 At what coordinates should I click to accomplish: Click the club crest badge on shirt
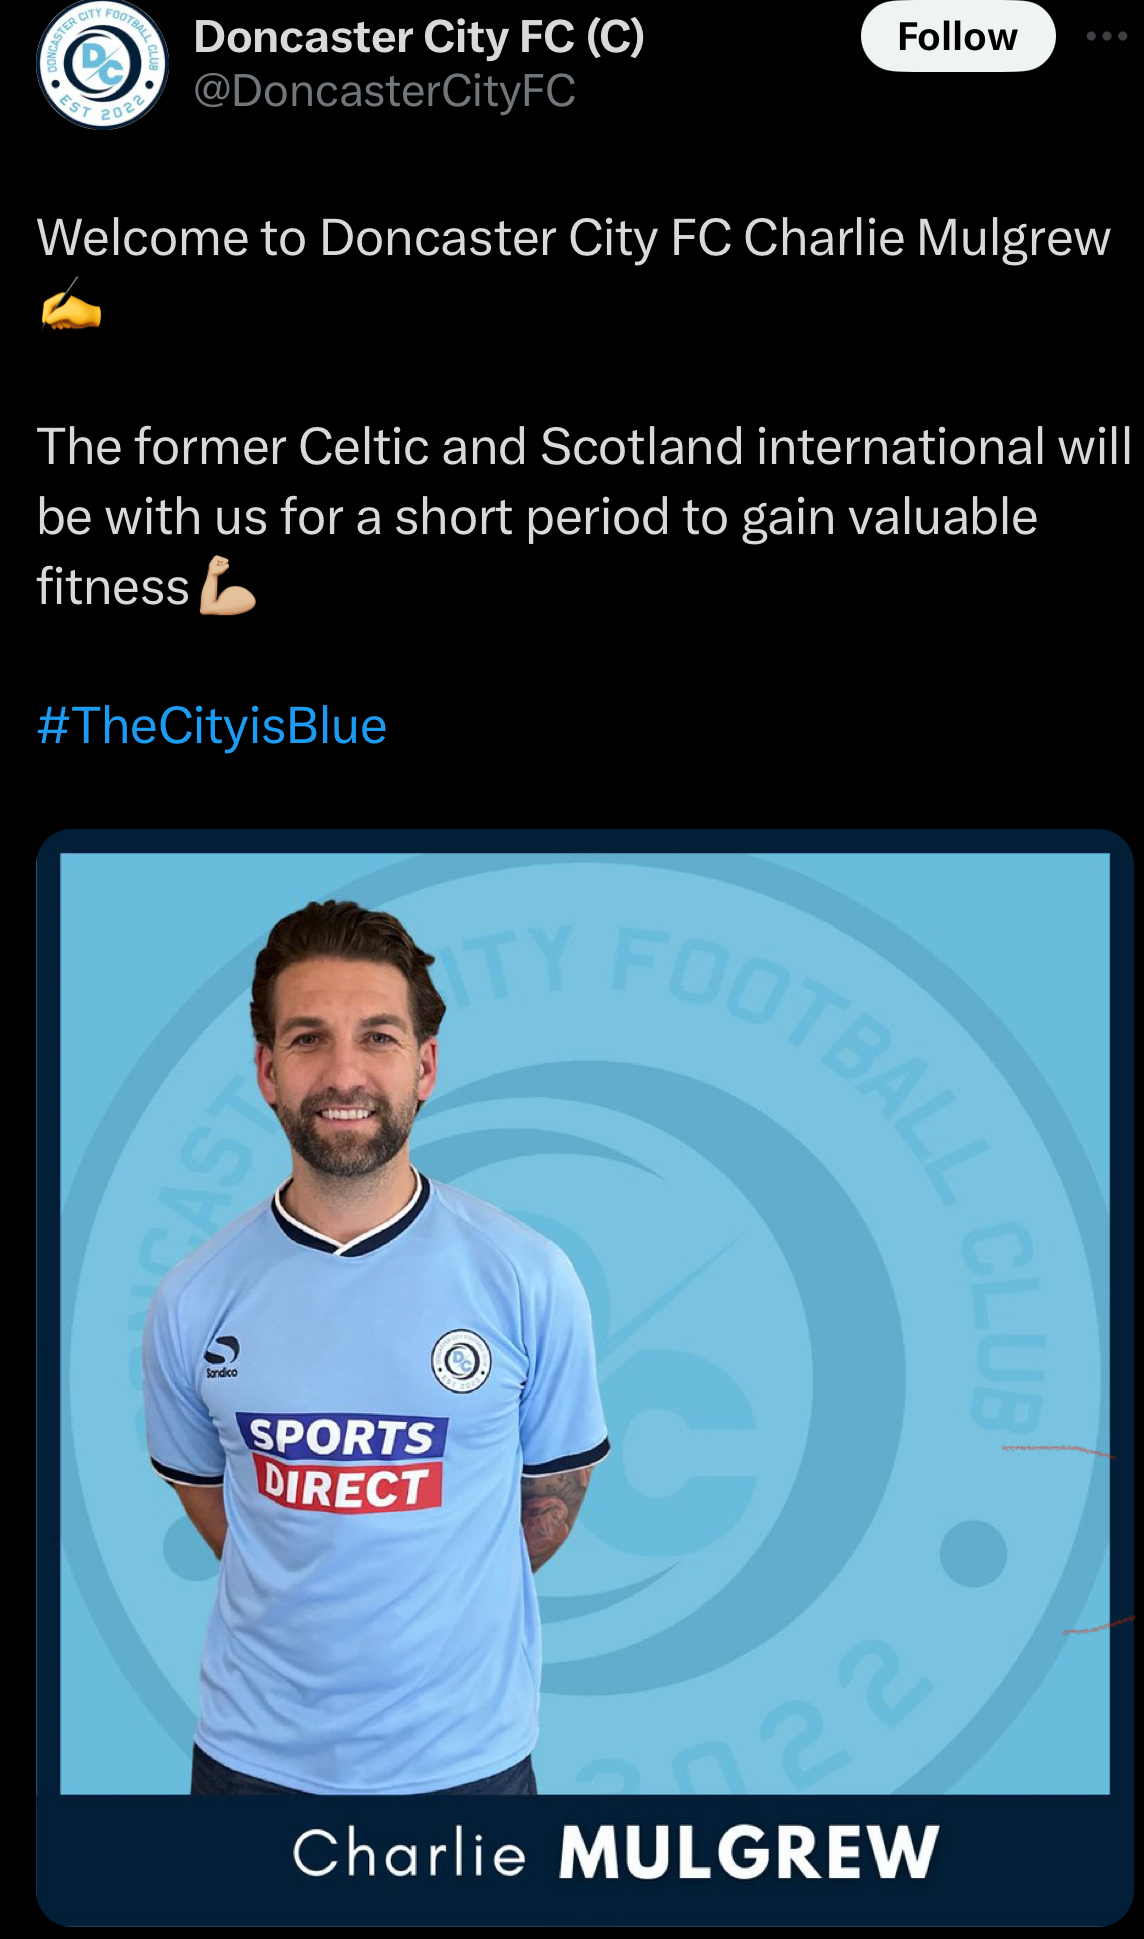pyautogui.click(x=461, y=1361)
